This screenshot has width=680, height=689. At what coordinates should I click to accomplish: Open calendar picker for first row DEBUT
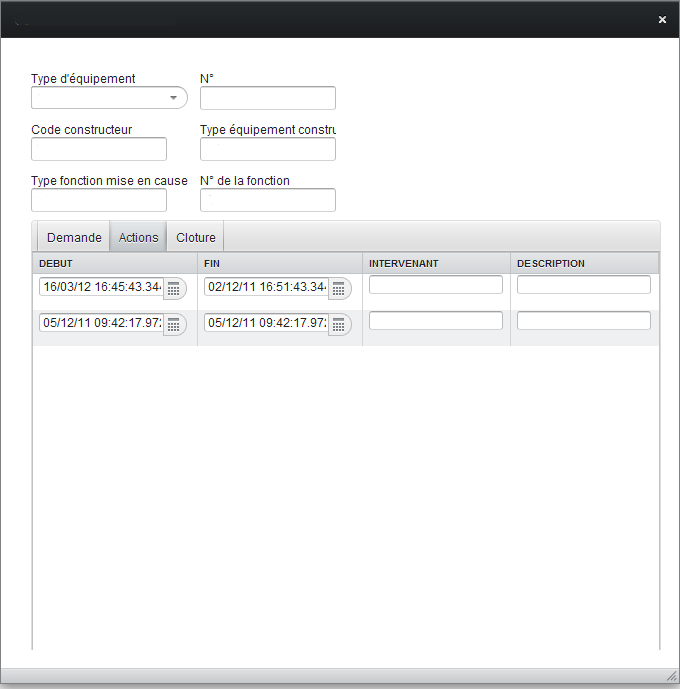(174, 289)
